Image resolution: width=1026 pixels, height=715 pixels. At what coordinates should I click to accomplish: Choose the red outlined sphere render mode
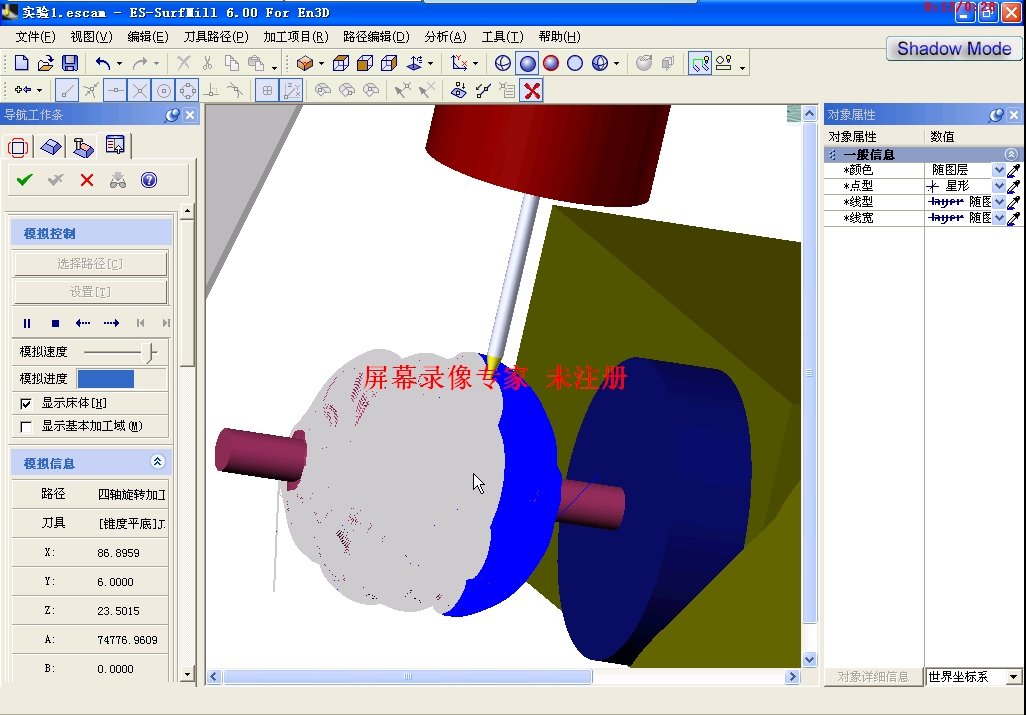551,63
